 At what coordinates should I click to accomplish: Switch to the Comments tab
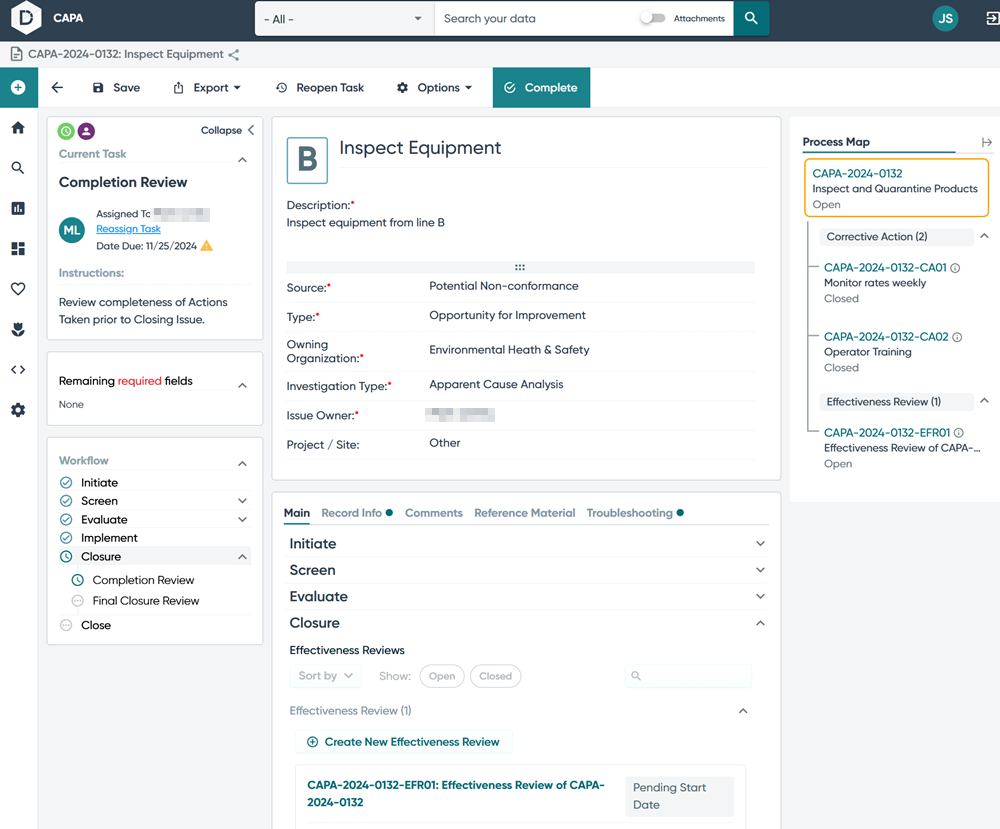[434, 513]
